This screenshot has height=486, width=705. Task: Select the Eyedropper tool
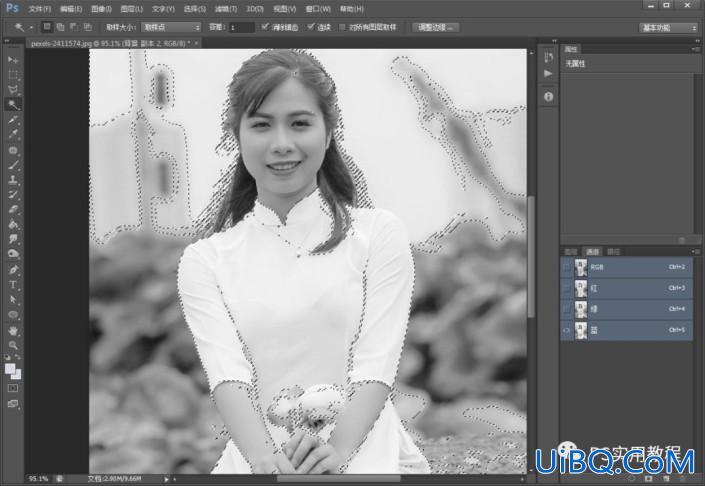click(x=13, y=134)
